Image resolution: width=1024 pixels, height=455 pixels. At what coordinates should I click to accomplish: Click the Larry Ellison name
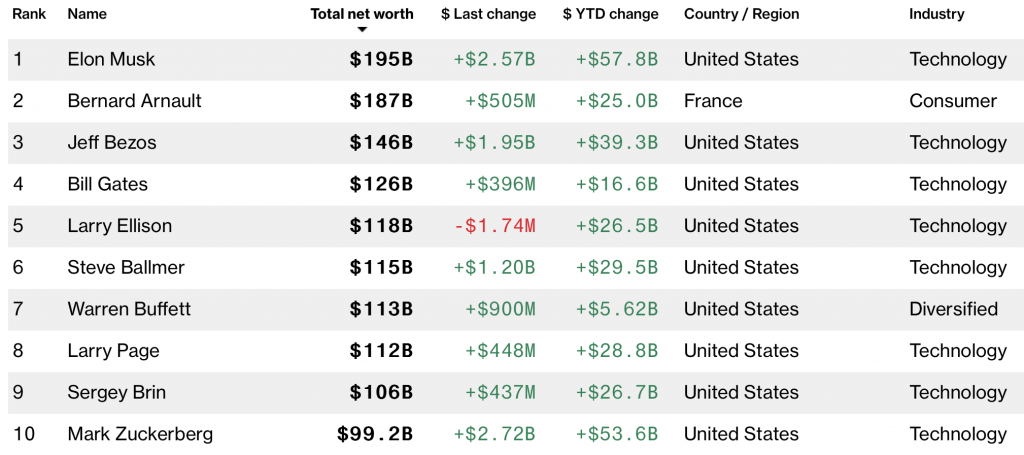(x=119, y=226)
